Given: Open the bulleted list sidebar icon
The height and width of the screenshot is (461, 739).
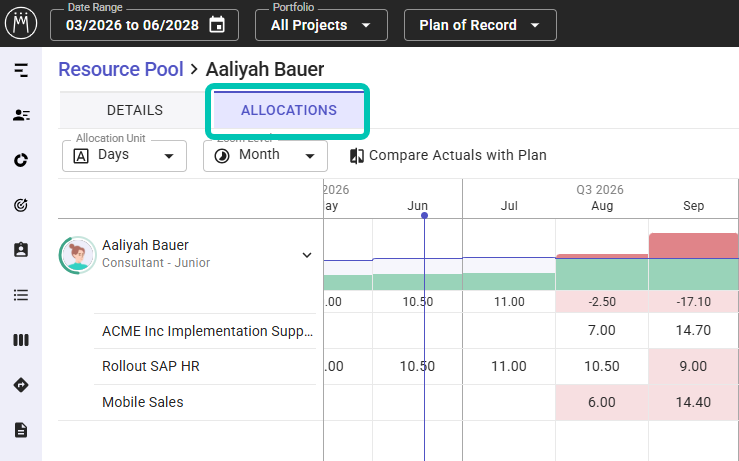Looking at the screenshot, I should coord(21,295).
